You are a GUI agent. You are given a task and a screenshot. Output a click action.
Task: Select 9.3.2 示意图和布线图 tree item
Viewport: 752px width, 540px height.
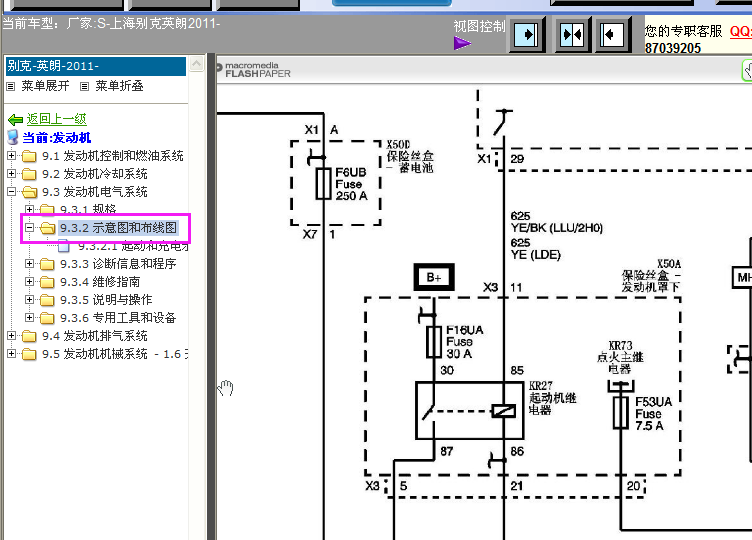[118, 228]
